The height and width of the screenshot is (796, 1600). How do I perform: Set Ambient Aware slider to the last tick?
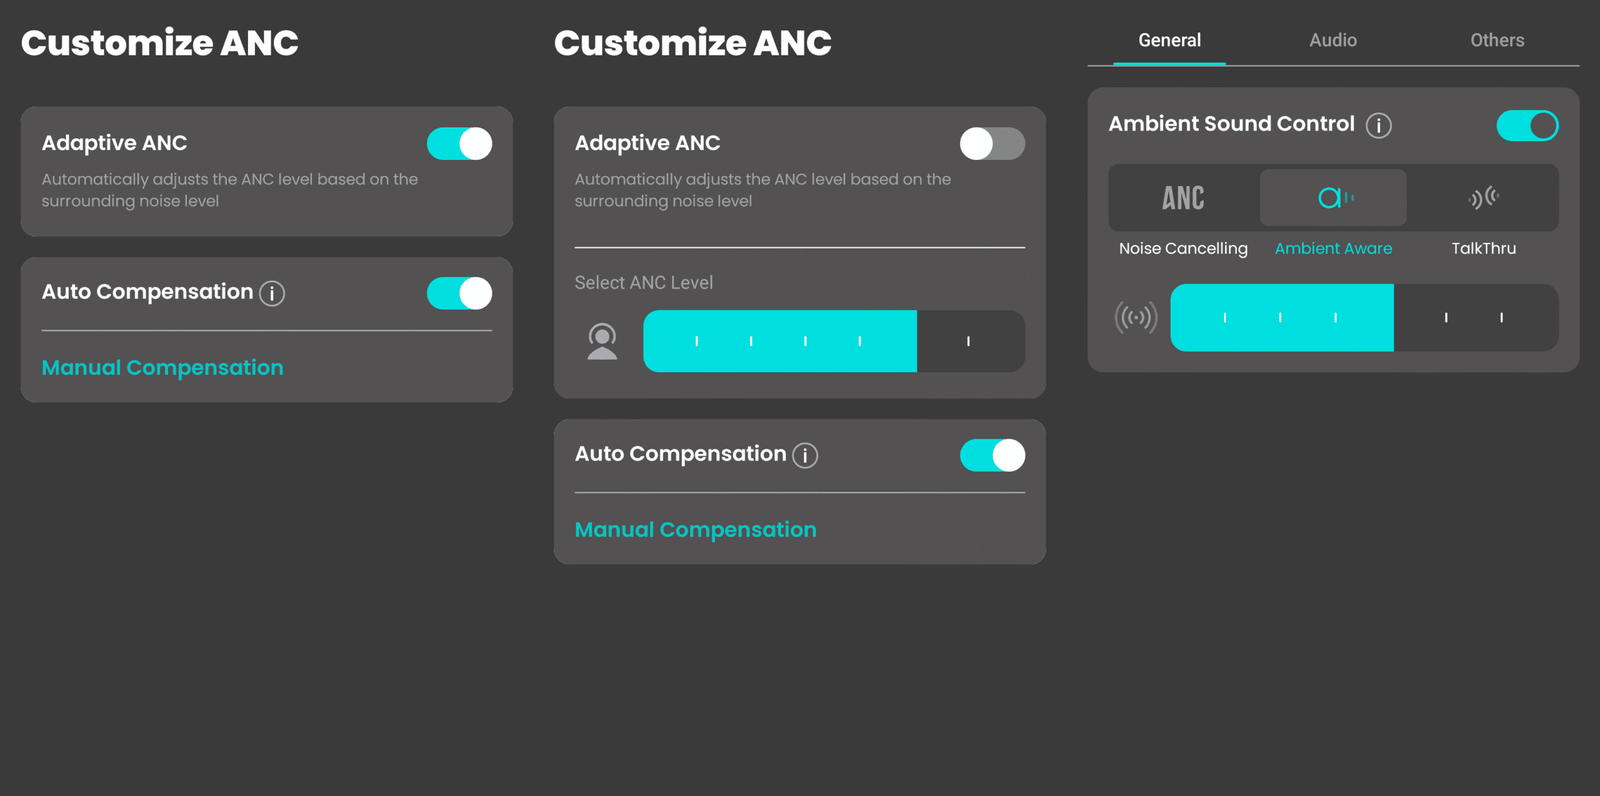tap(1501, 318)
